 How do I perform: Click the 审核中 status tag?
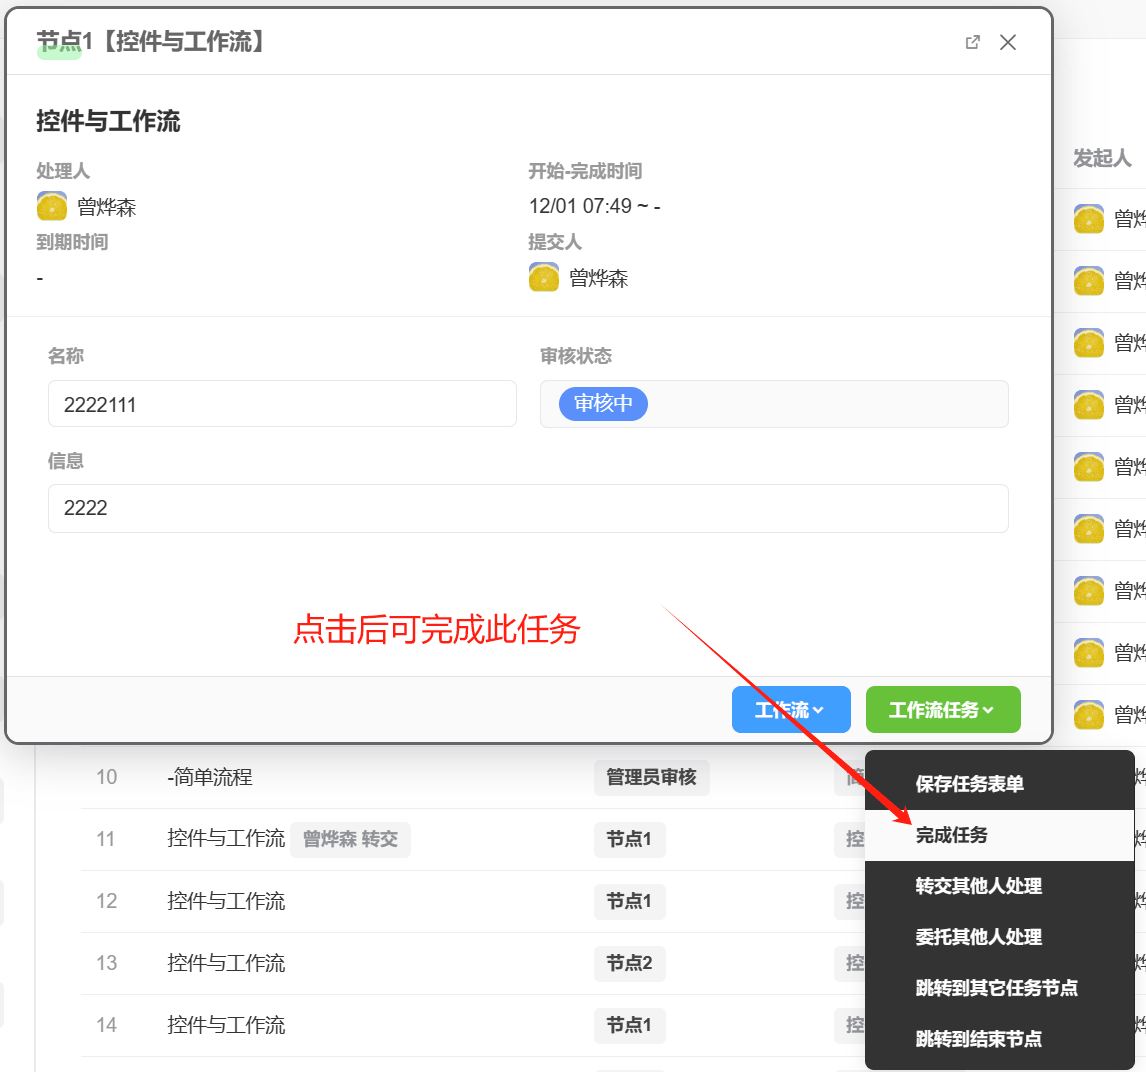pos(603,403)
